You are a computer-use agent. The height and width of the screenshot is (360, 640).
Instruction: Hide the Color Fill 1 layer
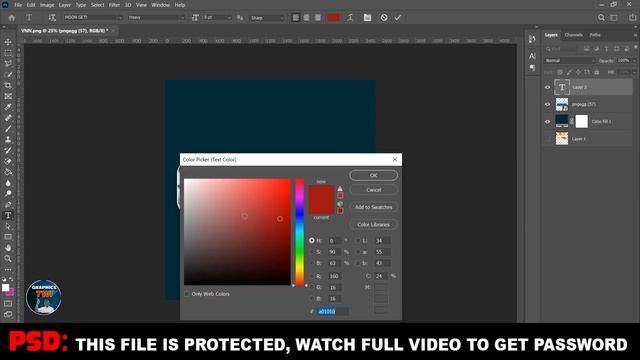coord(548,122)
